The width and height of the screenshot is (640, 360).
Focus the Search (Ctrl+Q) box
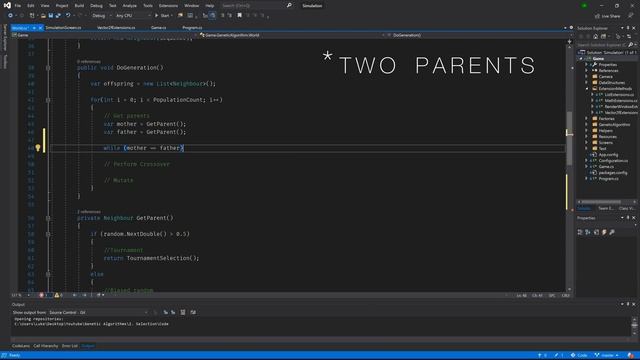click(x=253, y=6)
